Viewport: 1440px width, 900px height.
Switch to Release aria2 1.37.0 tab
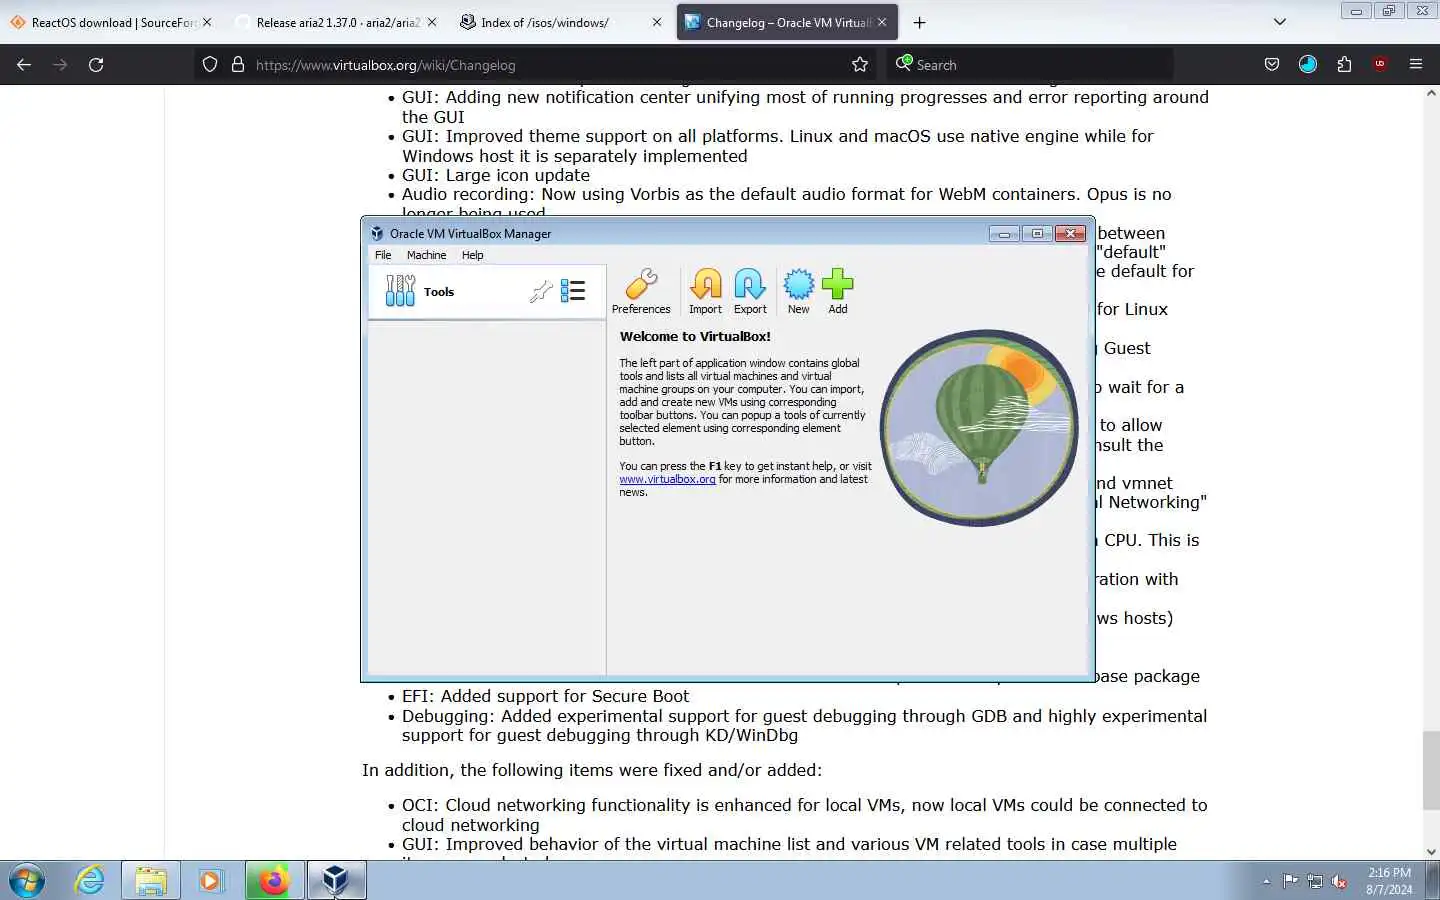[x=337, y=22]
